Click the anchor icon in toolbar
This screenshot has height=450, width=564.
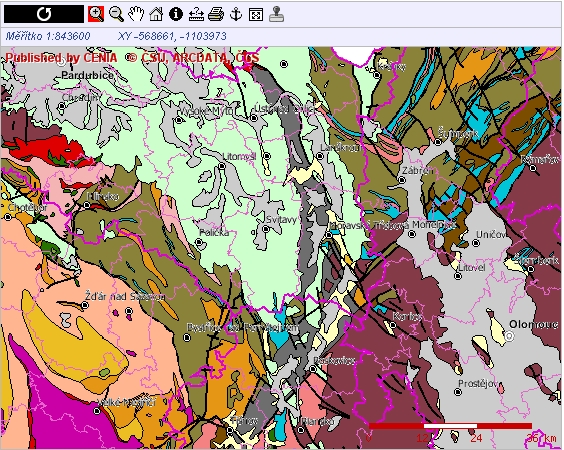pyautogui.click(x=236, y=14)
